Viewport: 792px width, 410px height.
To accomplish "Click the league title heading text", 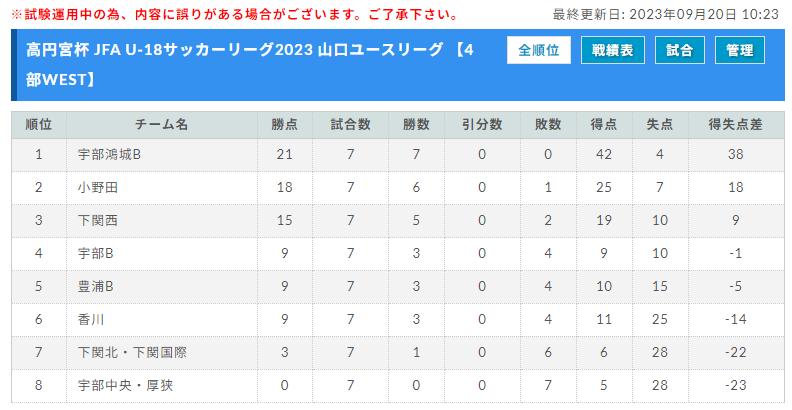I will click(x=250, y=65).
